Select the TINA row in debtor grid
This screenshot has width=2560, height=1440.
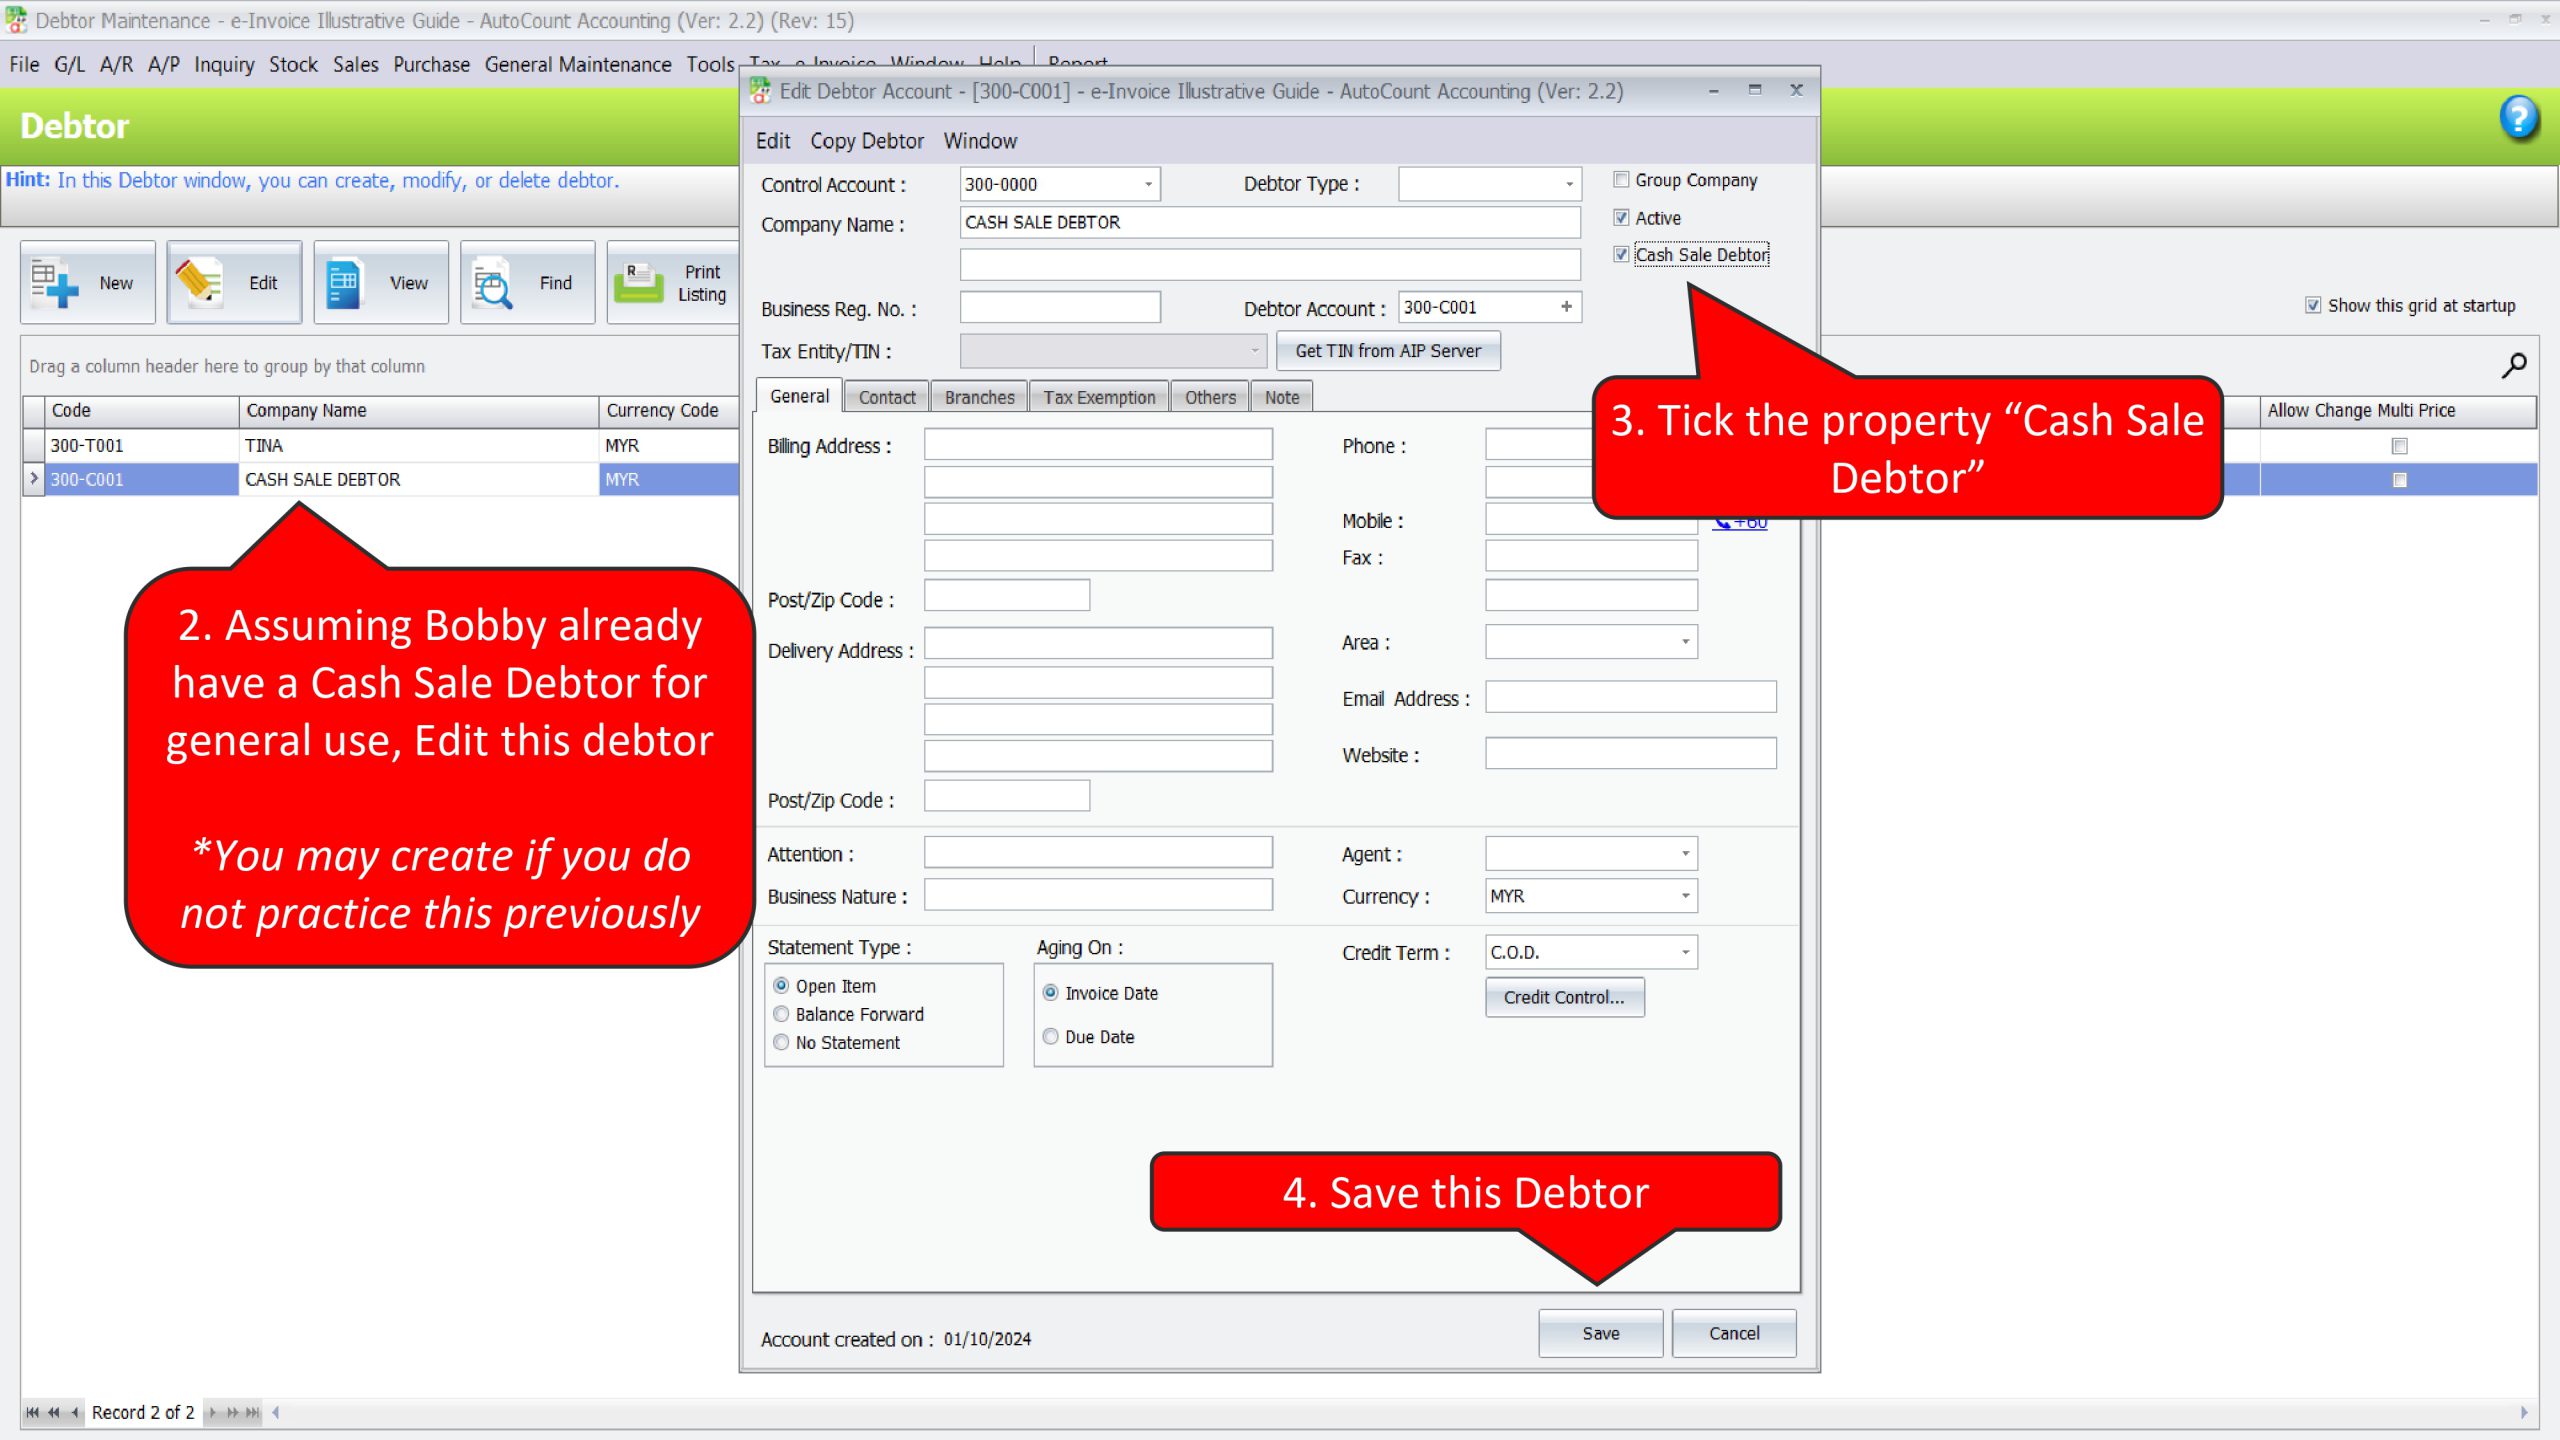(x=380, y=446)
